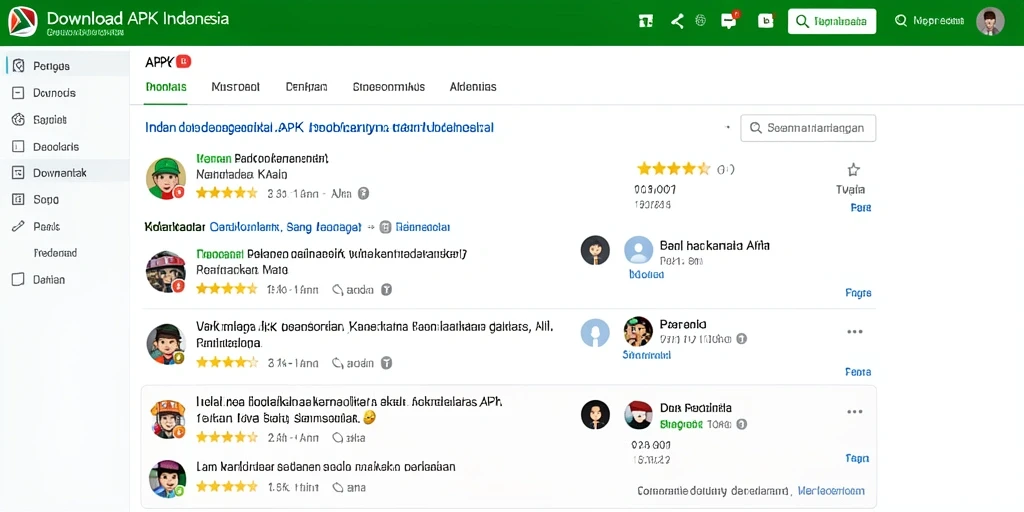Click the 'Fagts' link
The width and height of the screenshot is (1024, 512).
pyautogui.click(x=858, y=293)
